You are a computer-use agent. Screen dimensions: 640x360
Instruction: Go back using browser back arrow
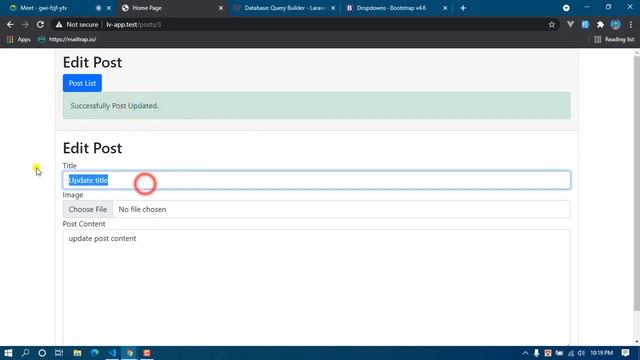(x=10, y=24)
